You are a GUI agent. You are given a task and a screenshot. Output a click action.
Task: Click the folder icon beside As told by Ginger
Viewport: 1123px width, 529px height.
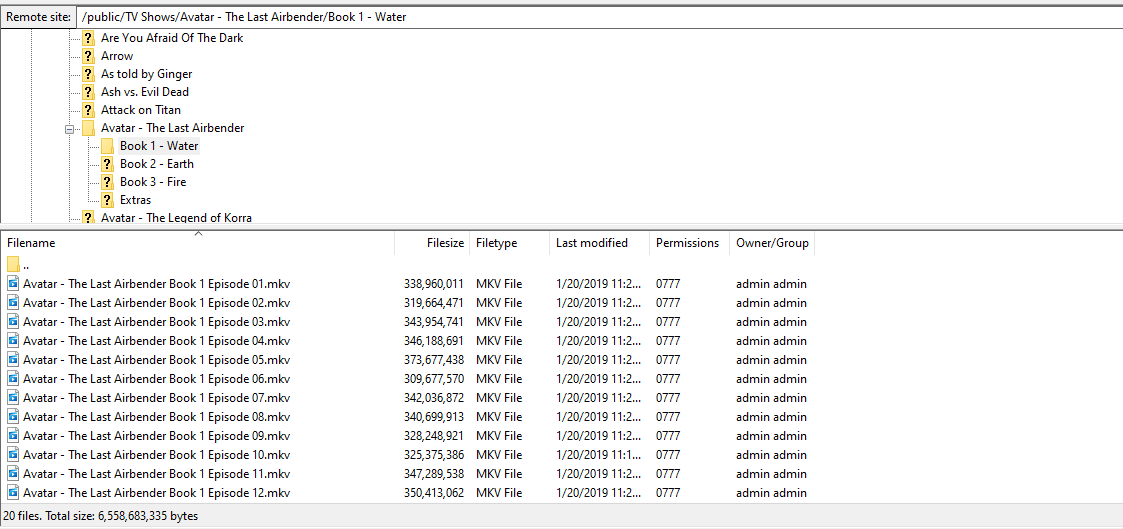coord(88,74)
